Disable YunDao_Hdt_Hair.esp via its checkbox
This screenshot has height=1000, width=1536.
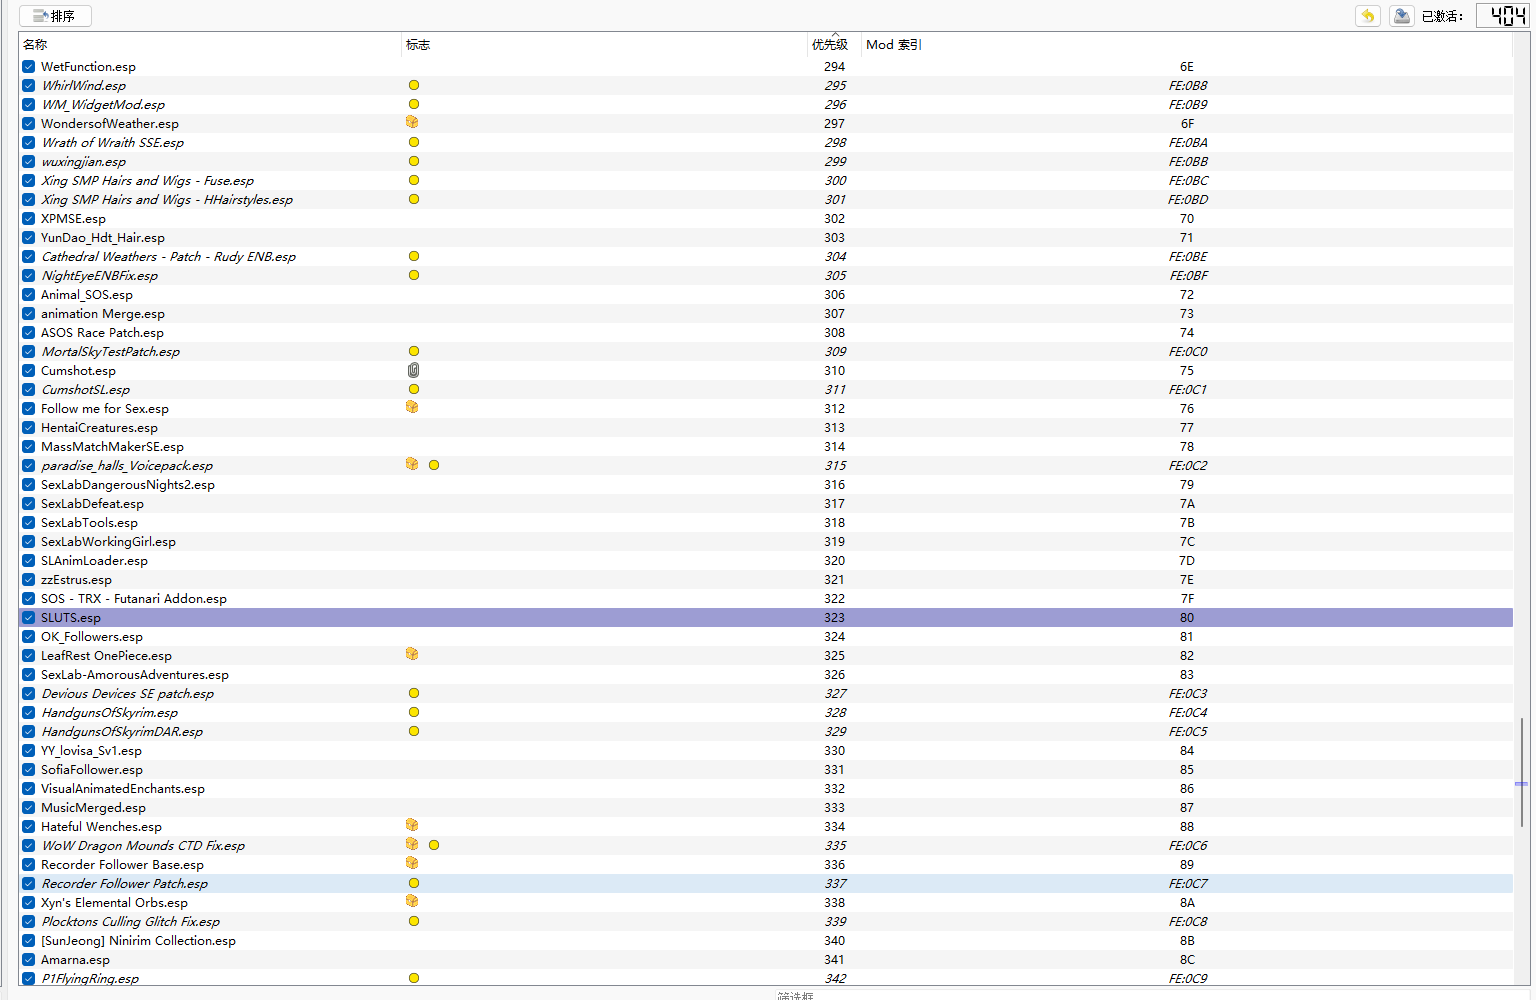tap(29, 238)
